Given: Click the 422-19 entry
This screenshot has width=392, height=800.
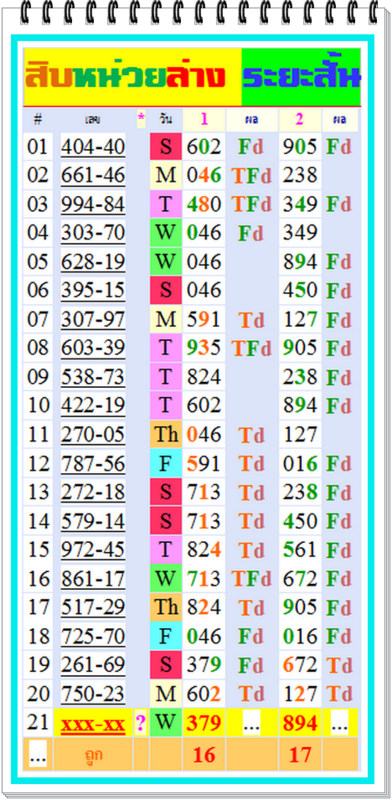Looking at the screenshot, I should point(93,406).
